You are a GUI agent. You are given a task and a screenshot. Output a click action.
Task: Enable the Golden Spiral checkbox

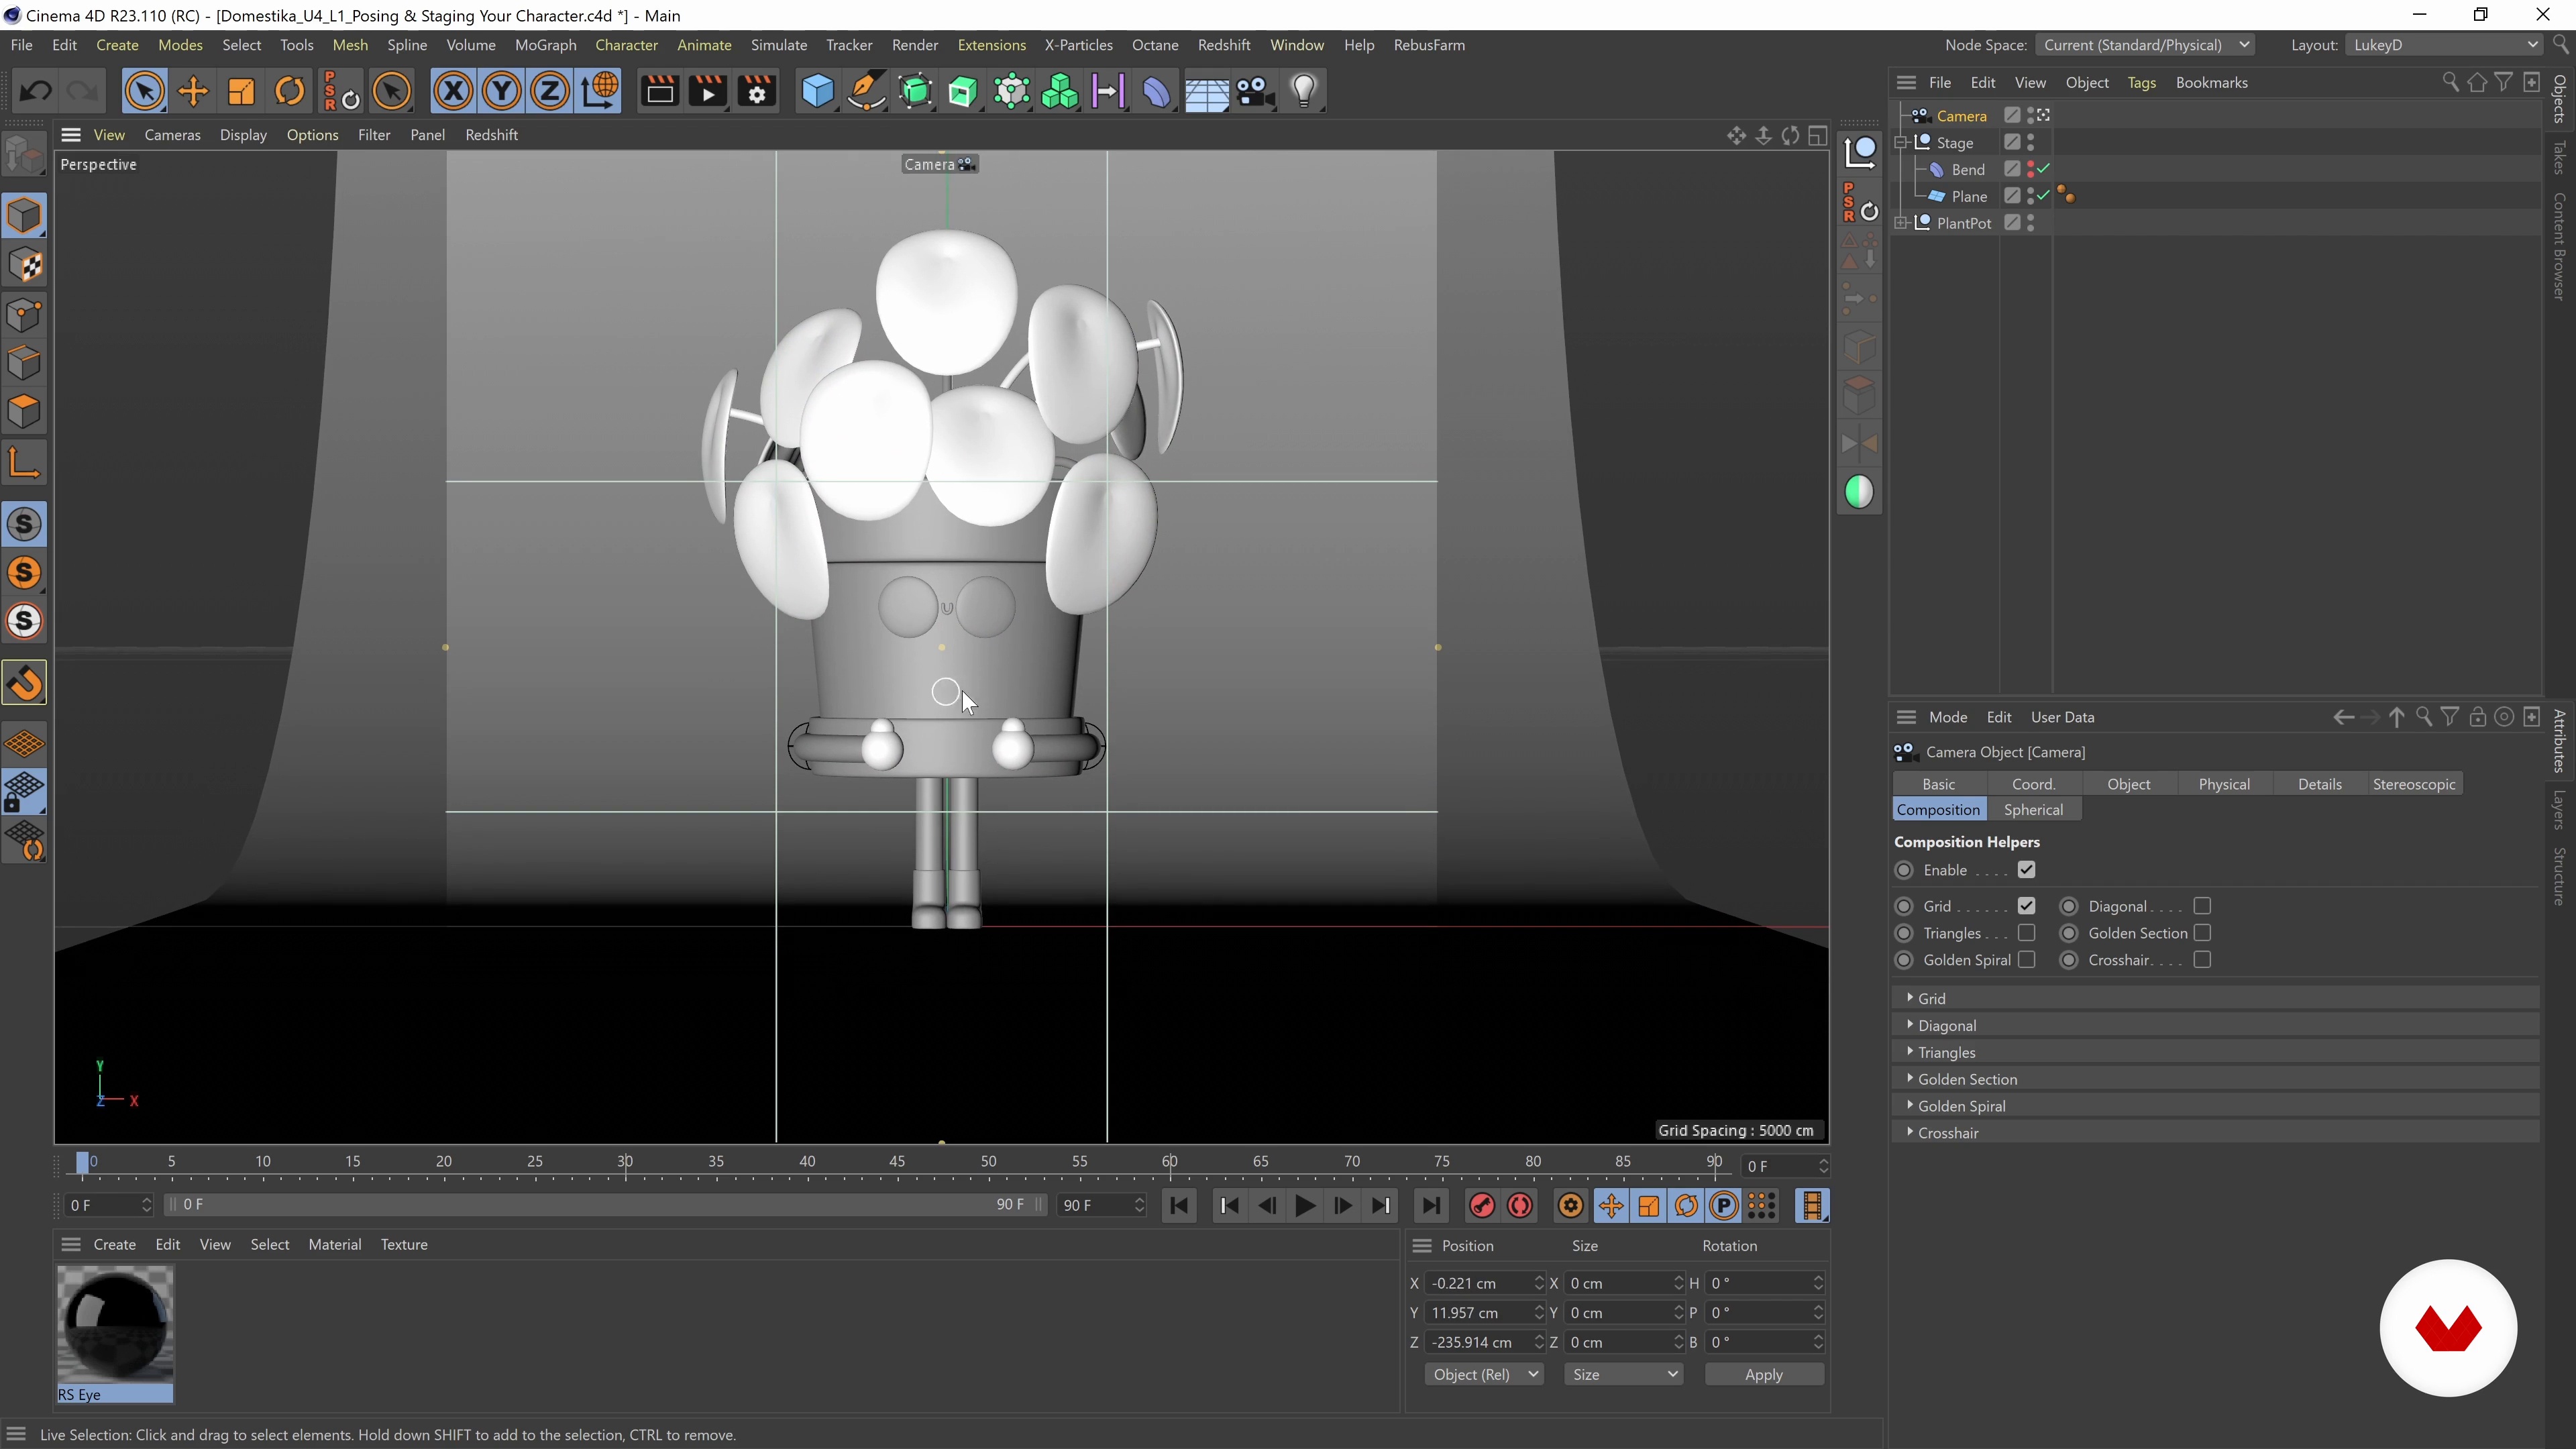(x=2027, y=960)
